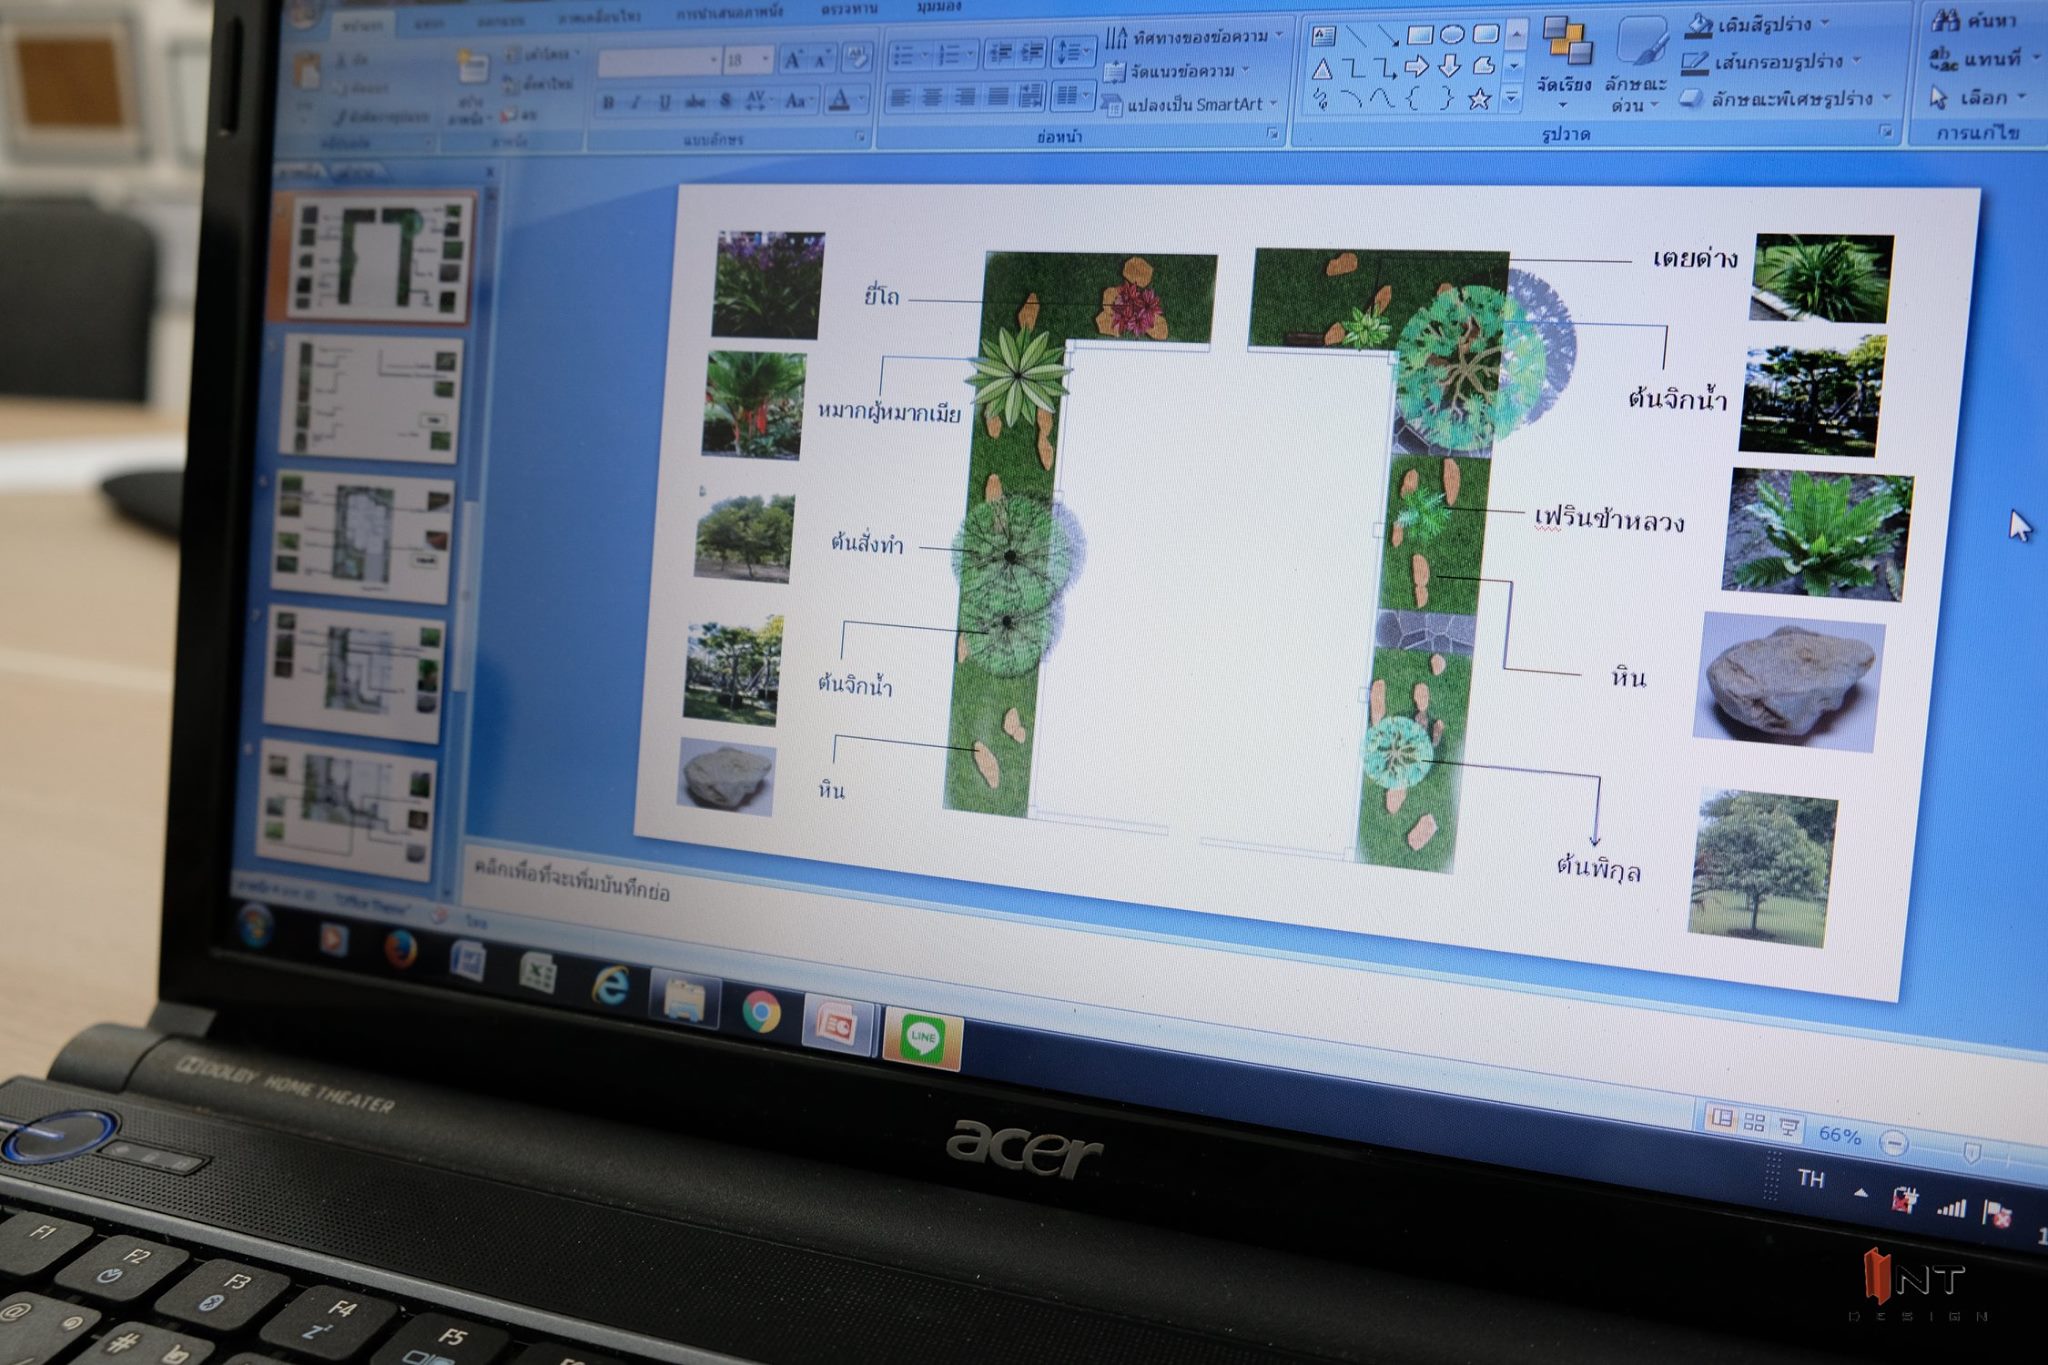
Task: Open the Animations ribbon tab
Action: click(x=600, y=16)
